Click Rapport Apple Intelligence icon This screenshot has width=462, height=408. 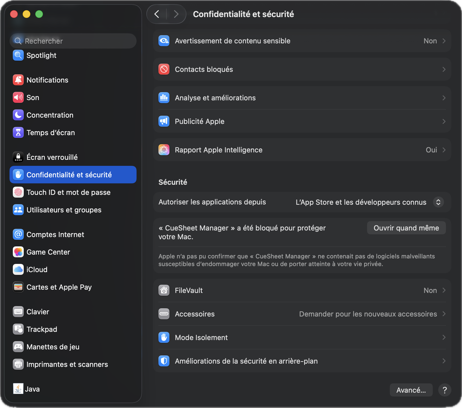[164, 150]
